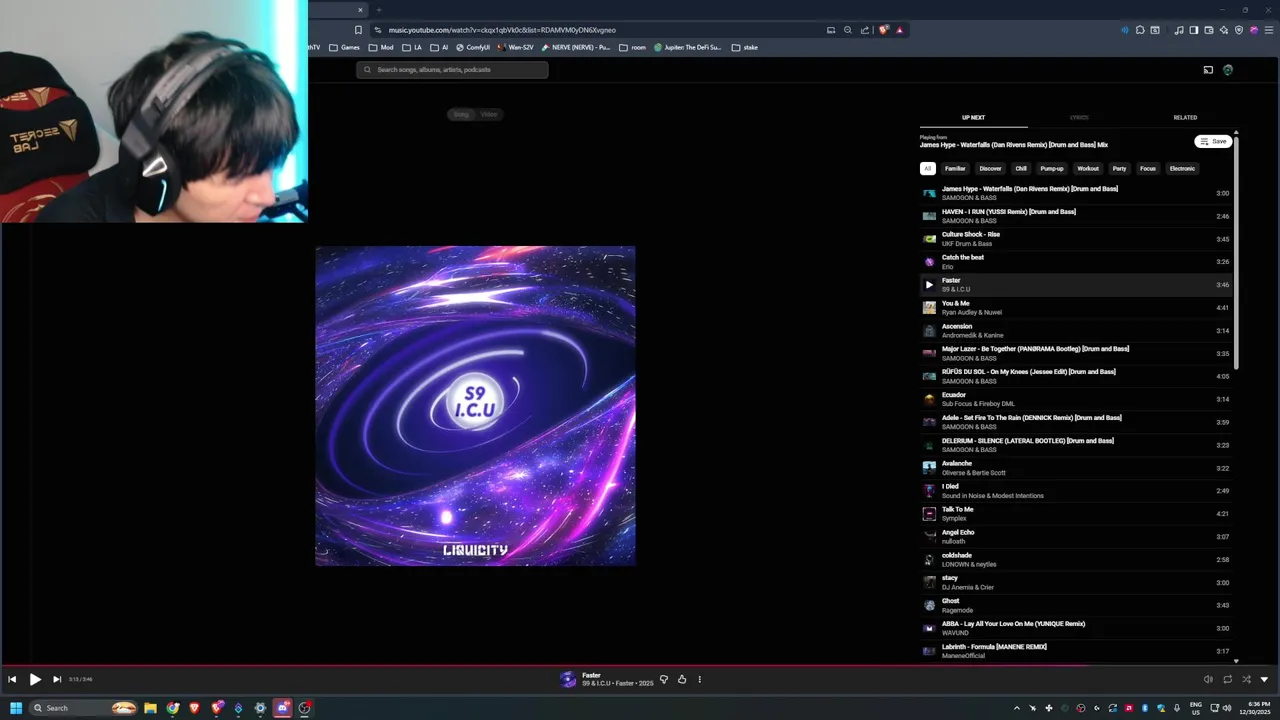
Task: Switch to Song view toggle
Action: [461, 114]
